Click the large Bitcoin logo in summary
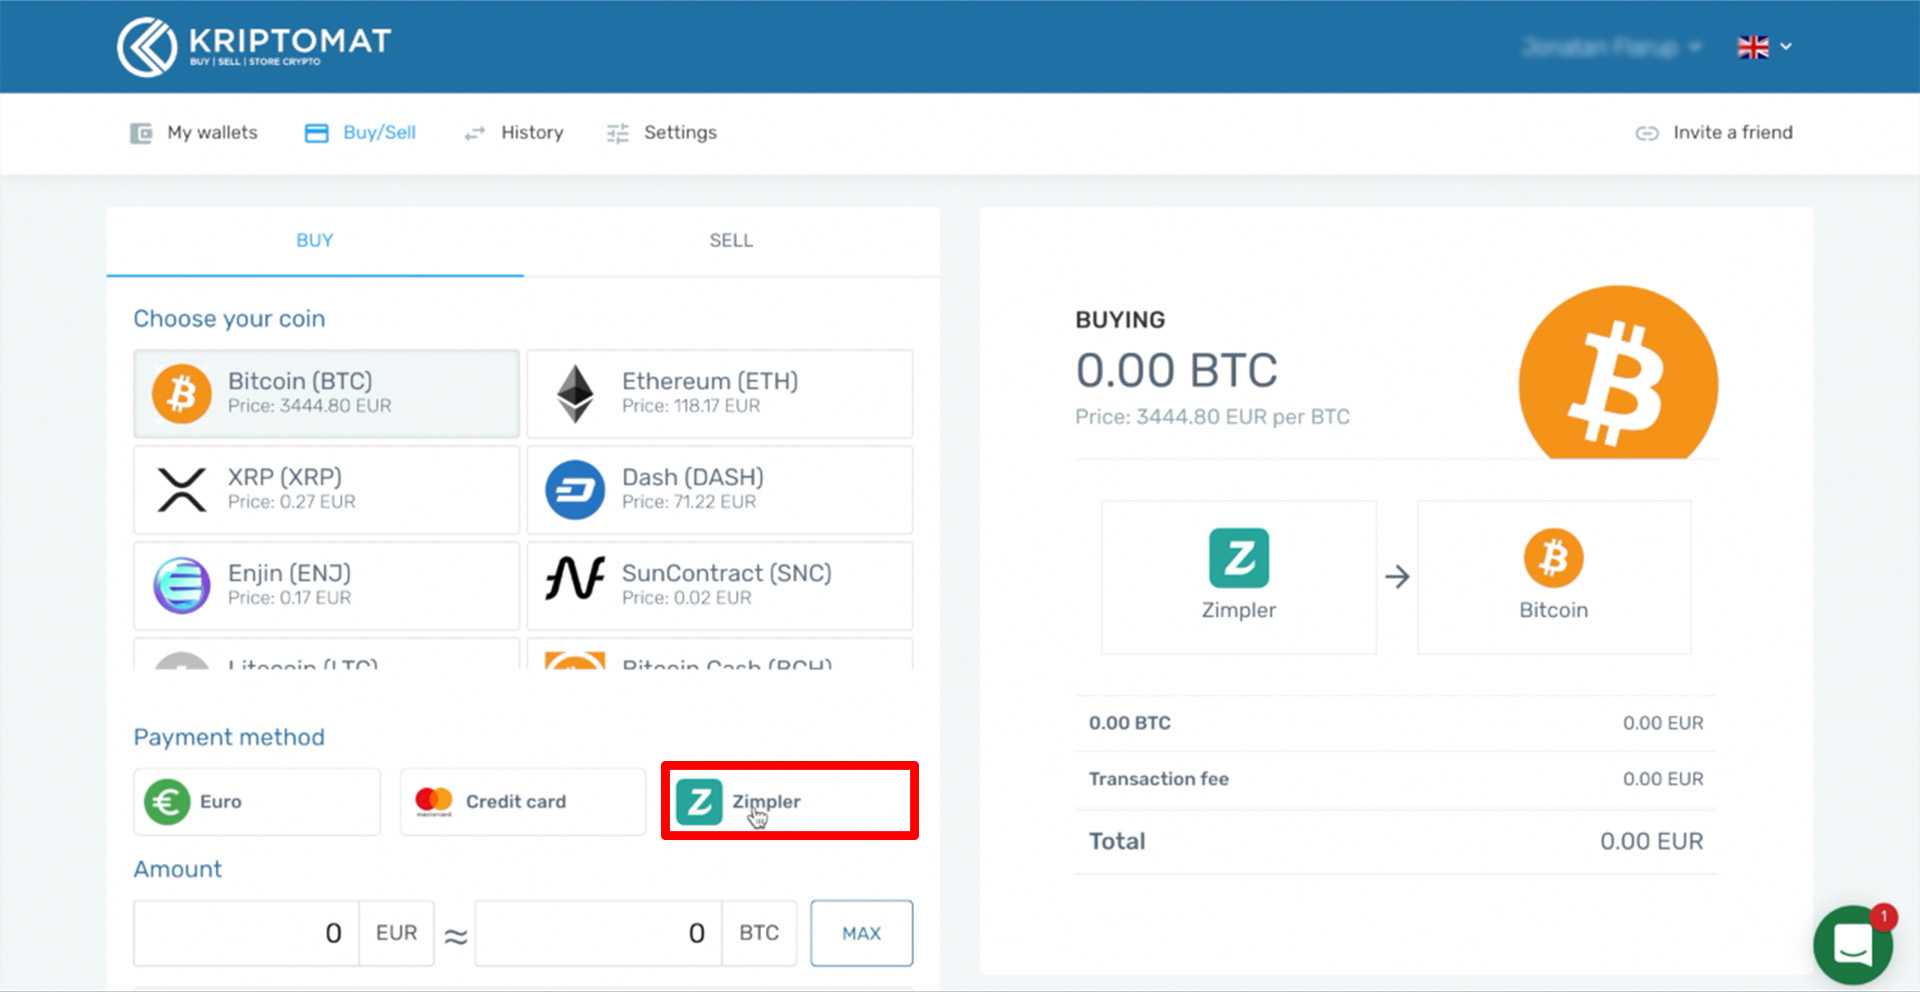 [x=1618, y=373]
